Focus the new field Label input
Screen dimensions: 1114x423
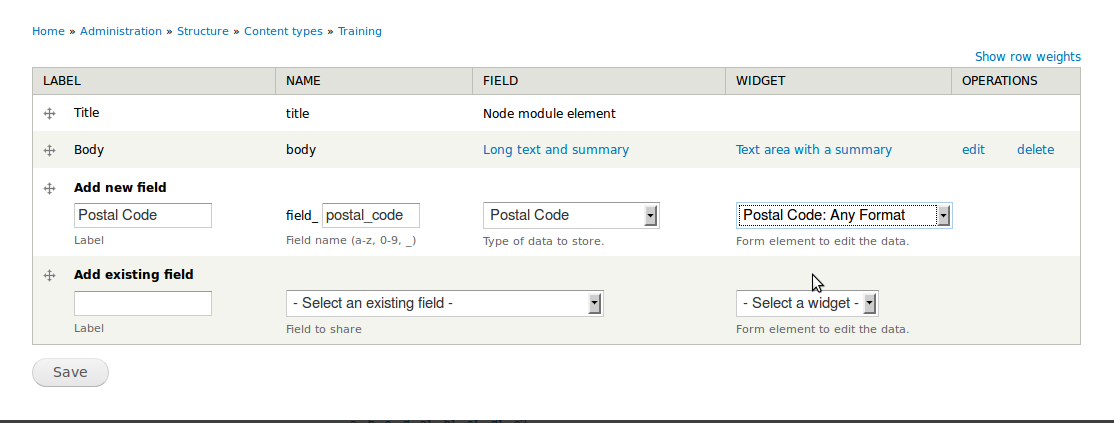143,215
